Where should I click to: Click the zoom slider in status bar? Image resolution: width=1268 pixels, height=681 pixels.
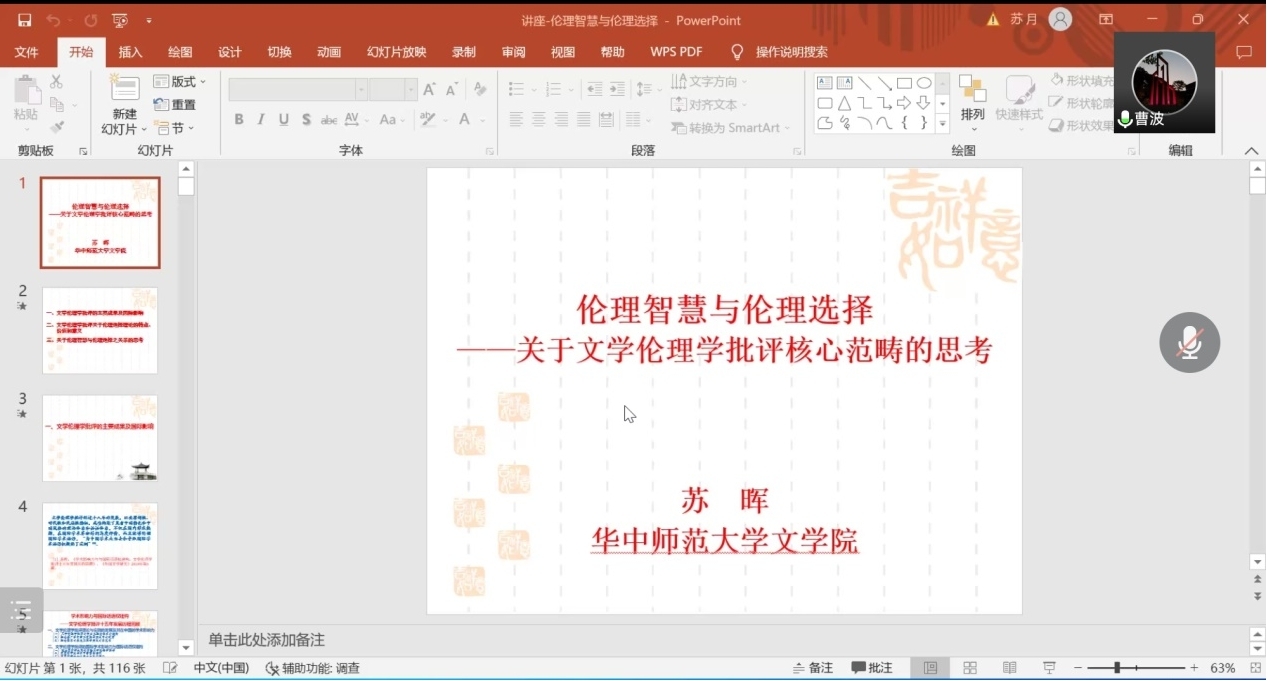point(1116,668)
